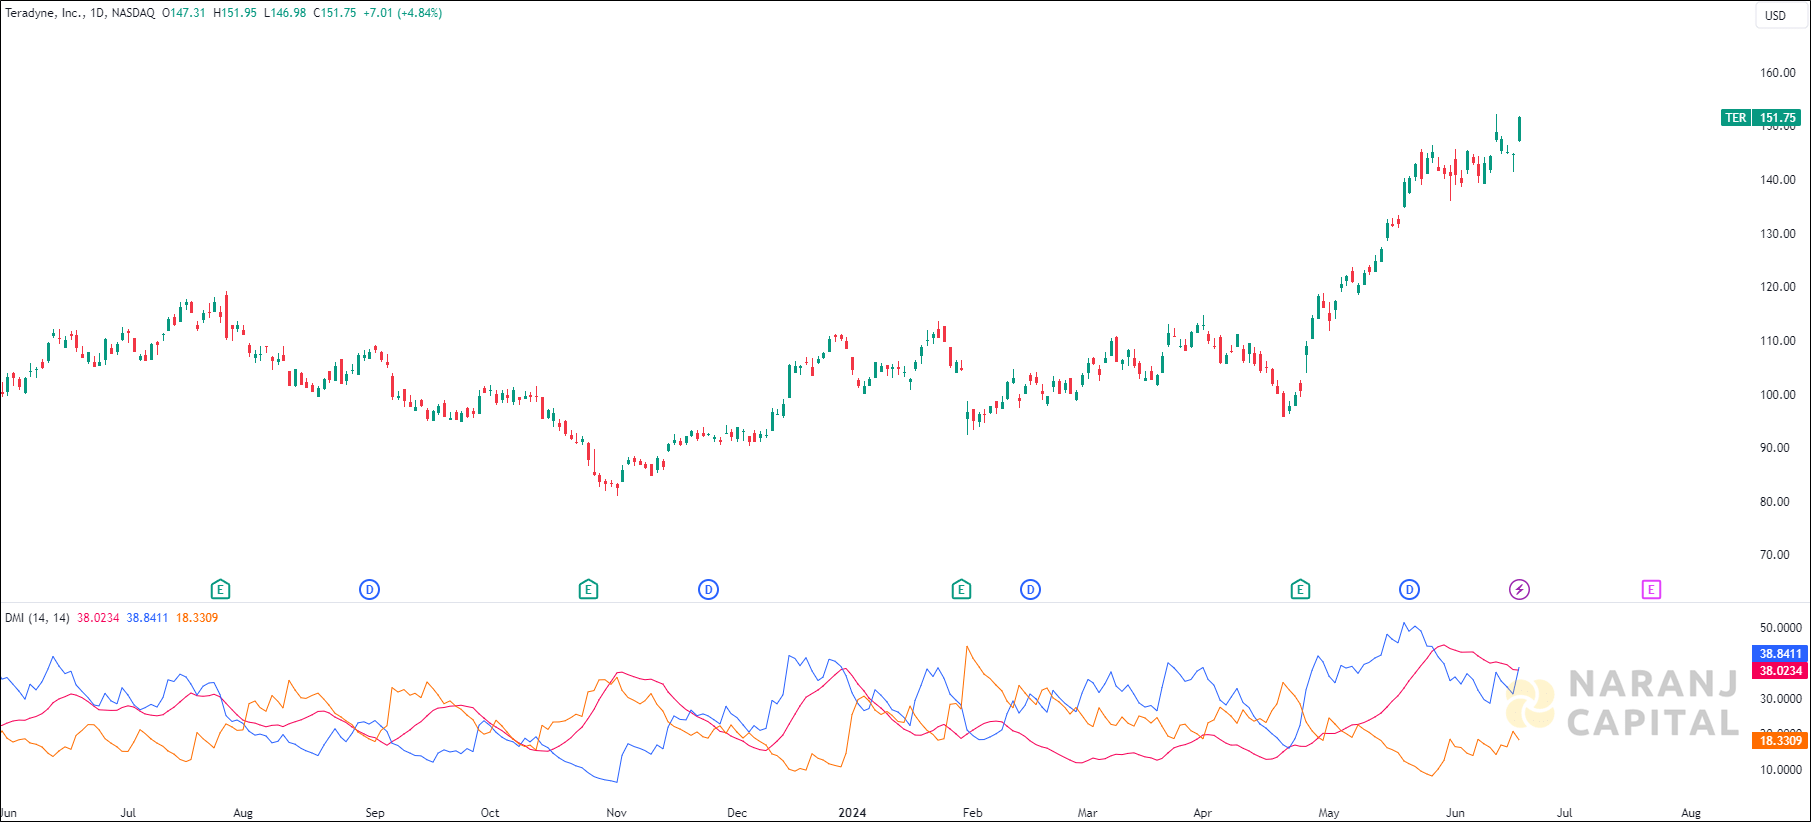Click the low value L146.98
1811x822 pixels.
pyautogui.click(x=285, y=13)
